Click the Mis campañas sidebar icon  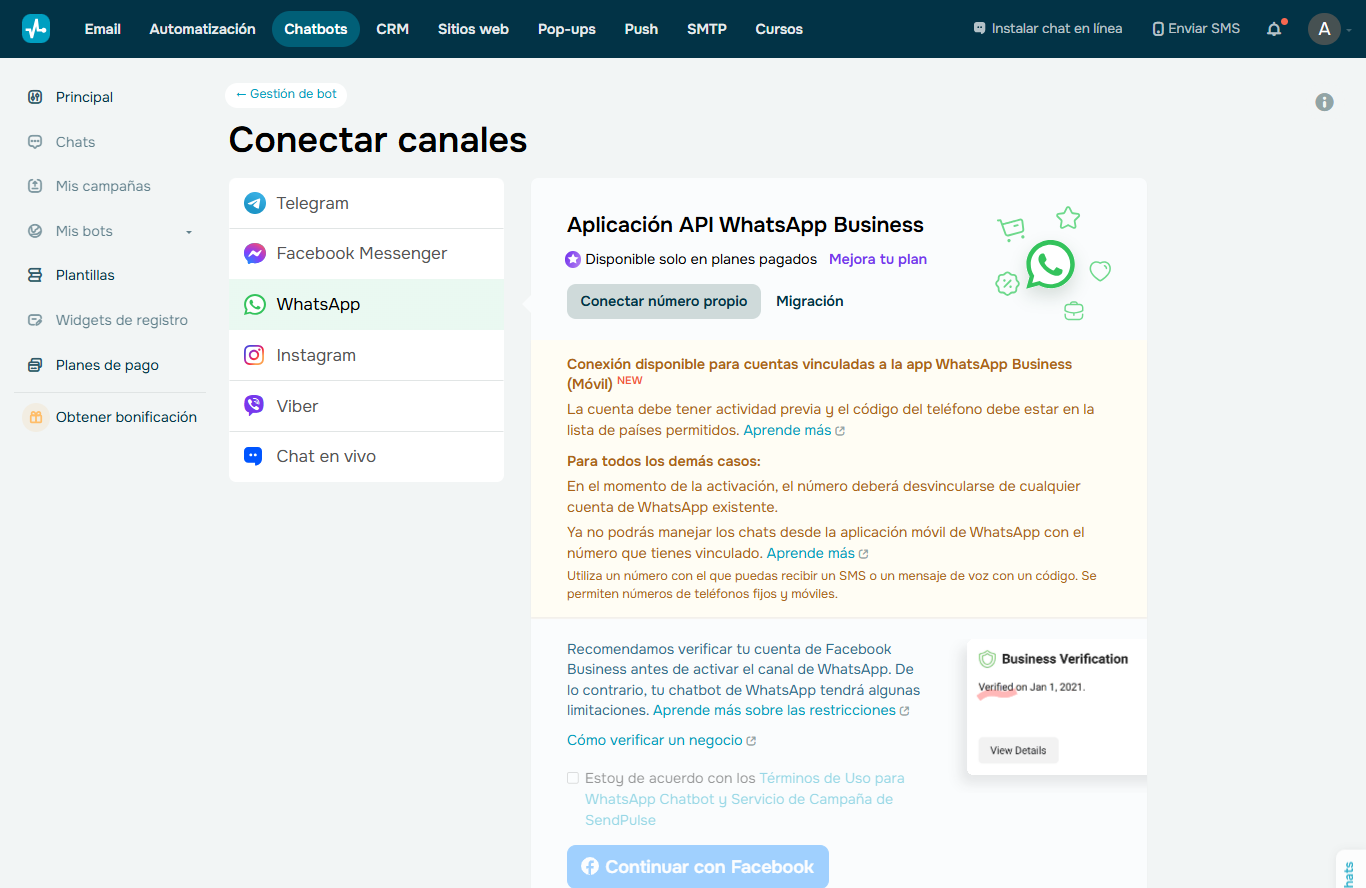tap(35, 186)
